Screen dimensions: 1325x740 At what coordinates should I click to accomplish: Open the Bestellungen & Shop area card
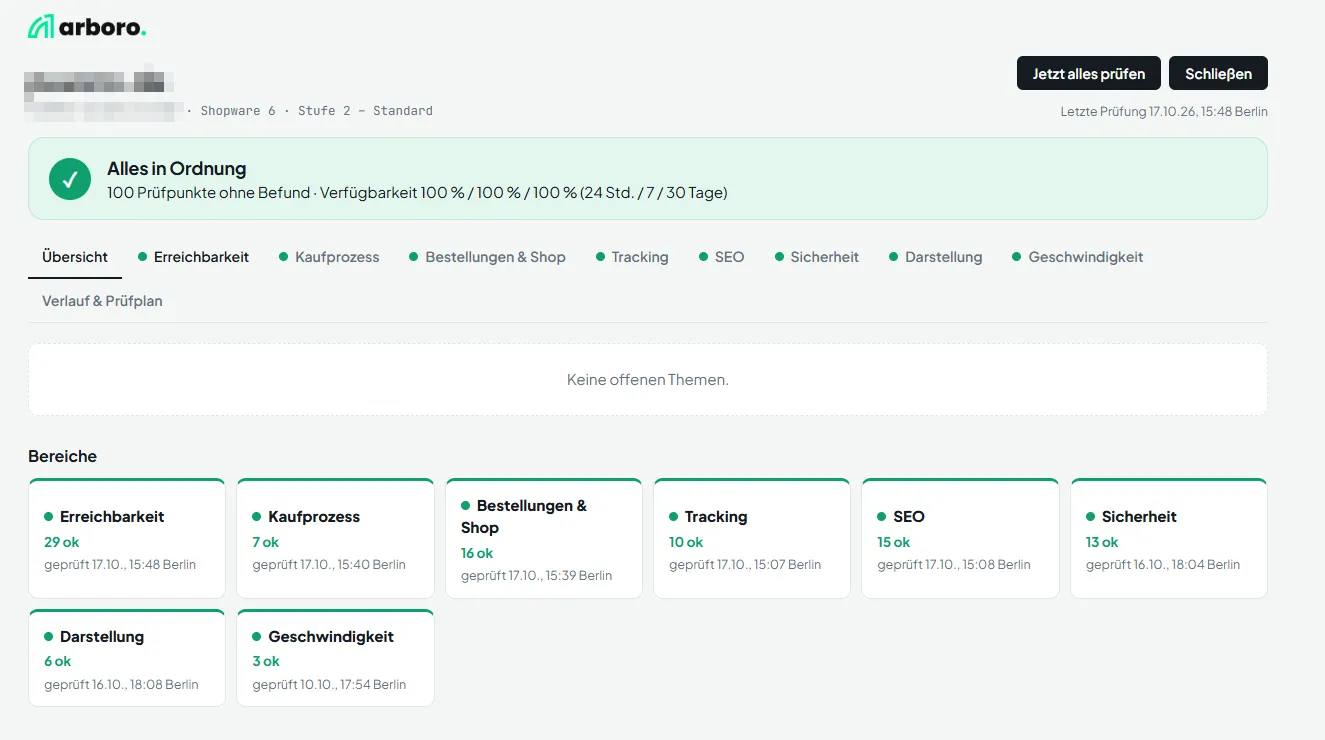[544, 538]
